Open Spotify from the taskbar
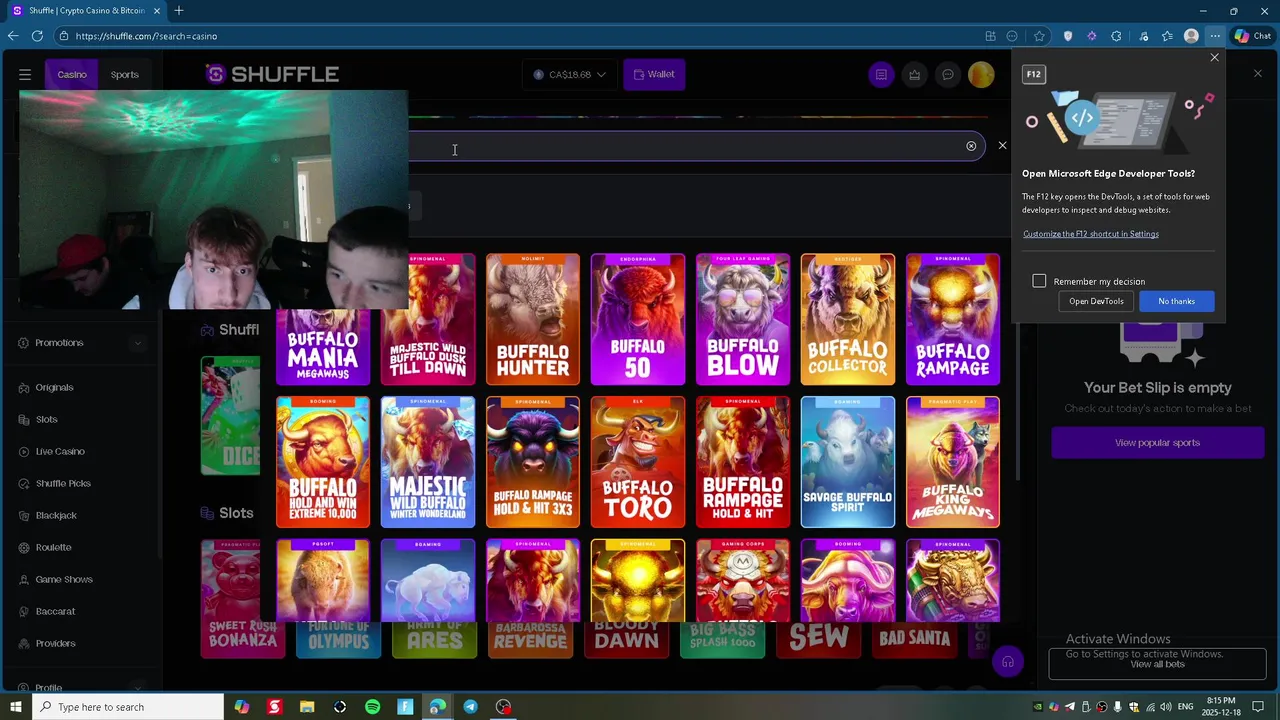The height and width of the screenshot is (720, 1280). 372,707
